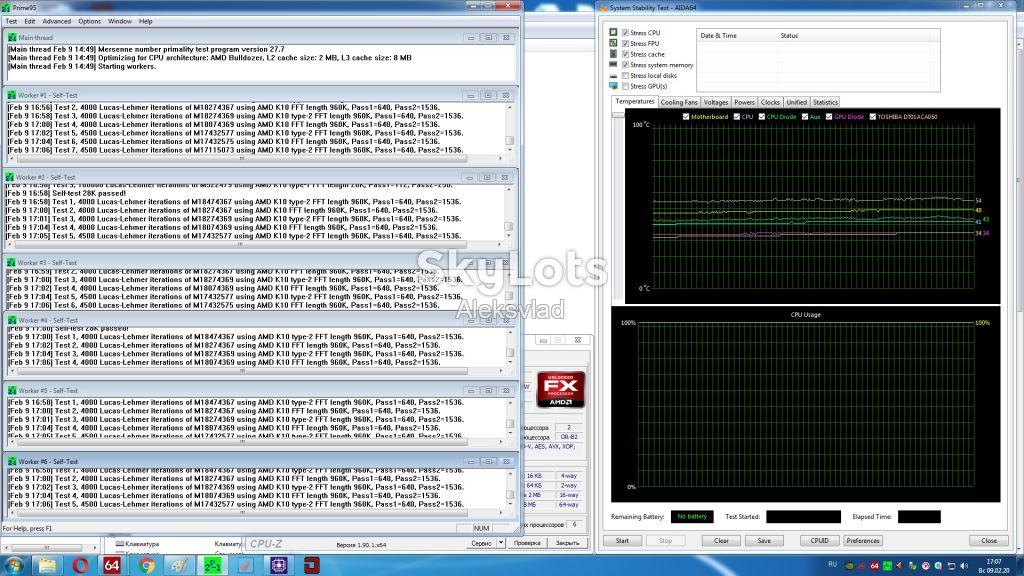Viewport: 1024px width, 576px height.
Task: Click the Проверка button in CPU-Z
Action: tap(527, 543)
